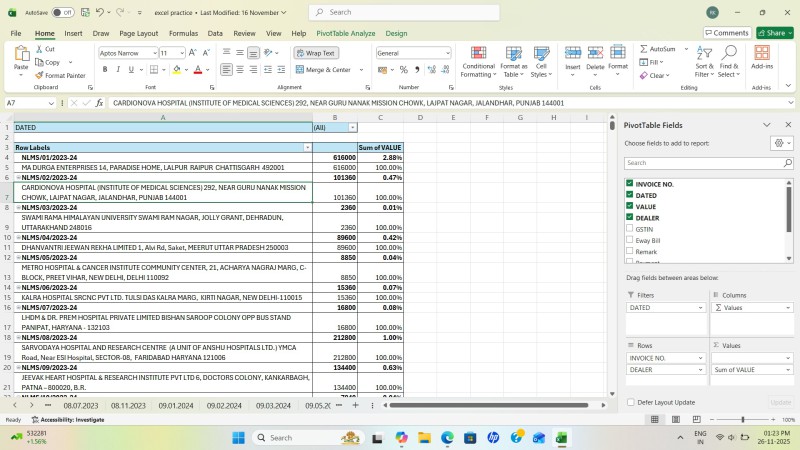This screenshot has width=800, height=450.
Task: Switch to the 09.01.2024 sheet tab
Action: coord(176,406)
